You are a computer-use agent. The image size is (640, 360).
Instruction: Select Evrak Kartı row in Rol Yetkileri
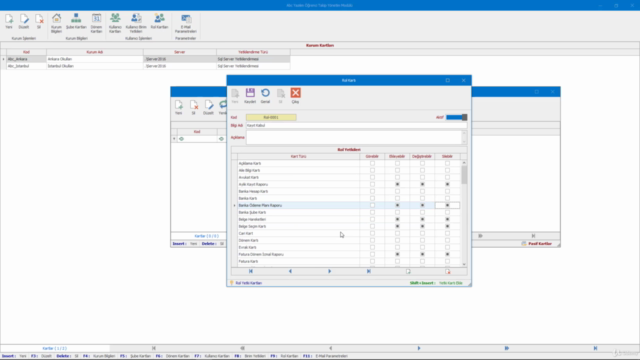tap(349, 247)
